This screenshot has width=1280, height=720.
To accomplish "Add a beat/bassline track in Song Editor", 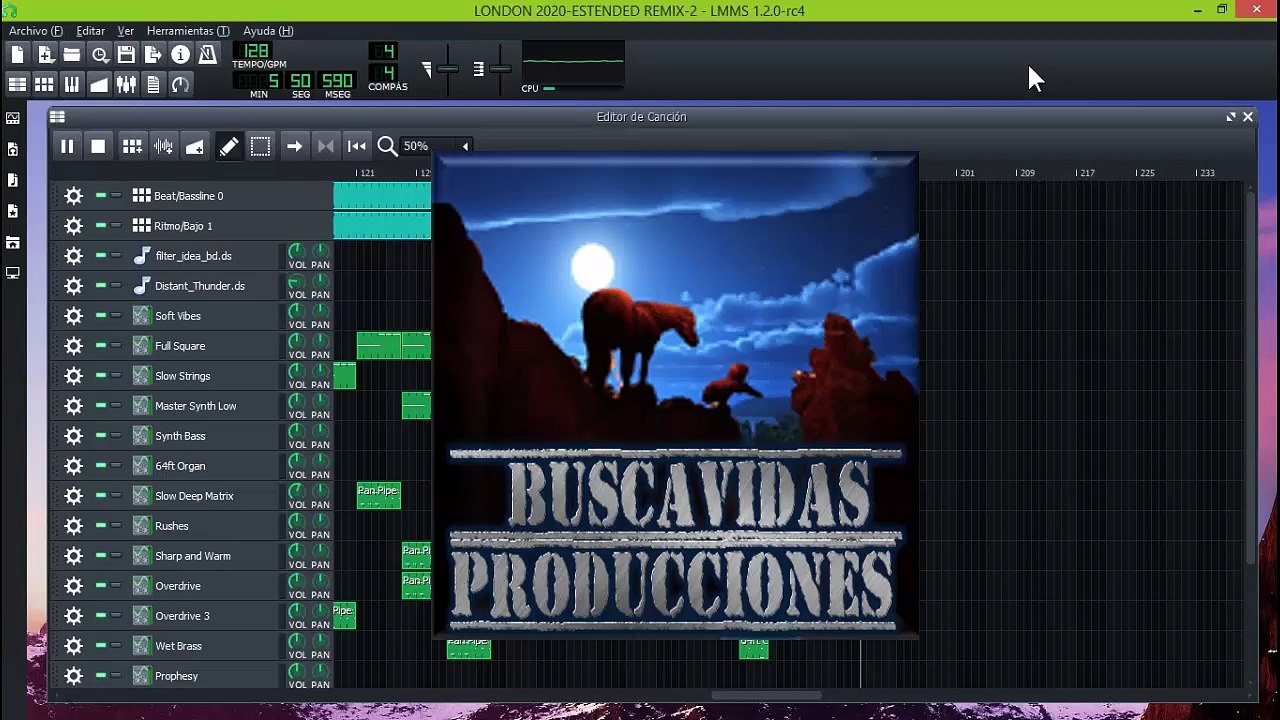I will pos(132,146).
